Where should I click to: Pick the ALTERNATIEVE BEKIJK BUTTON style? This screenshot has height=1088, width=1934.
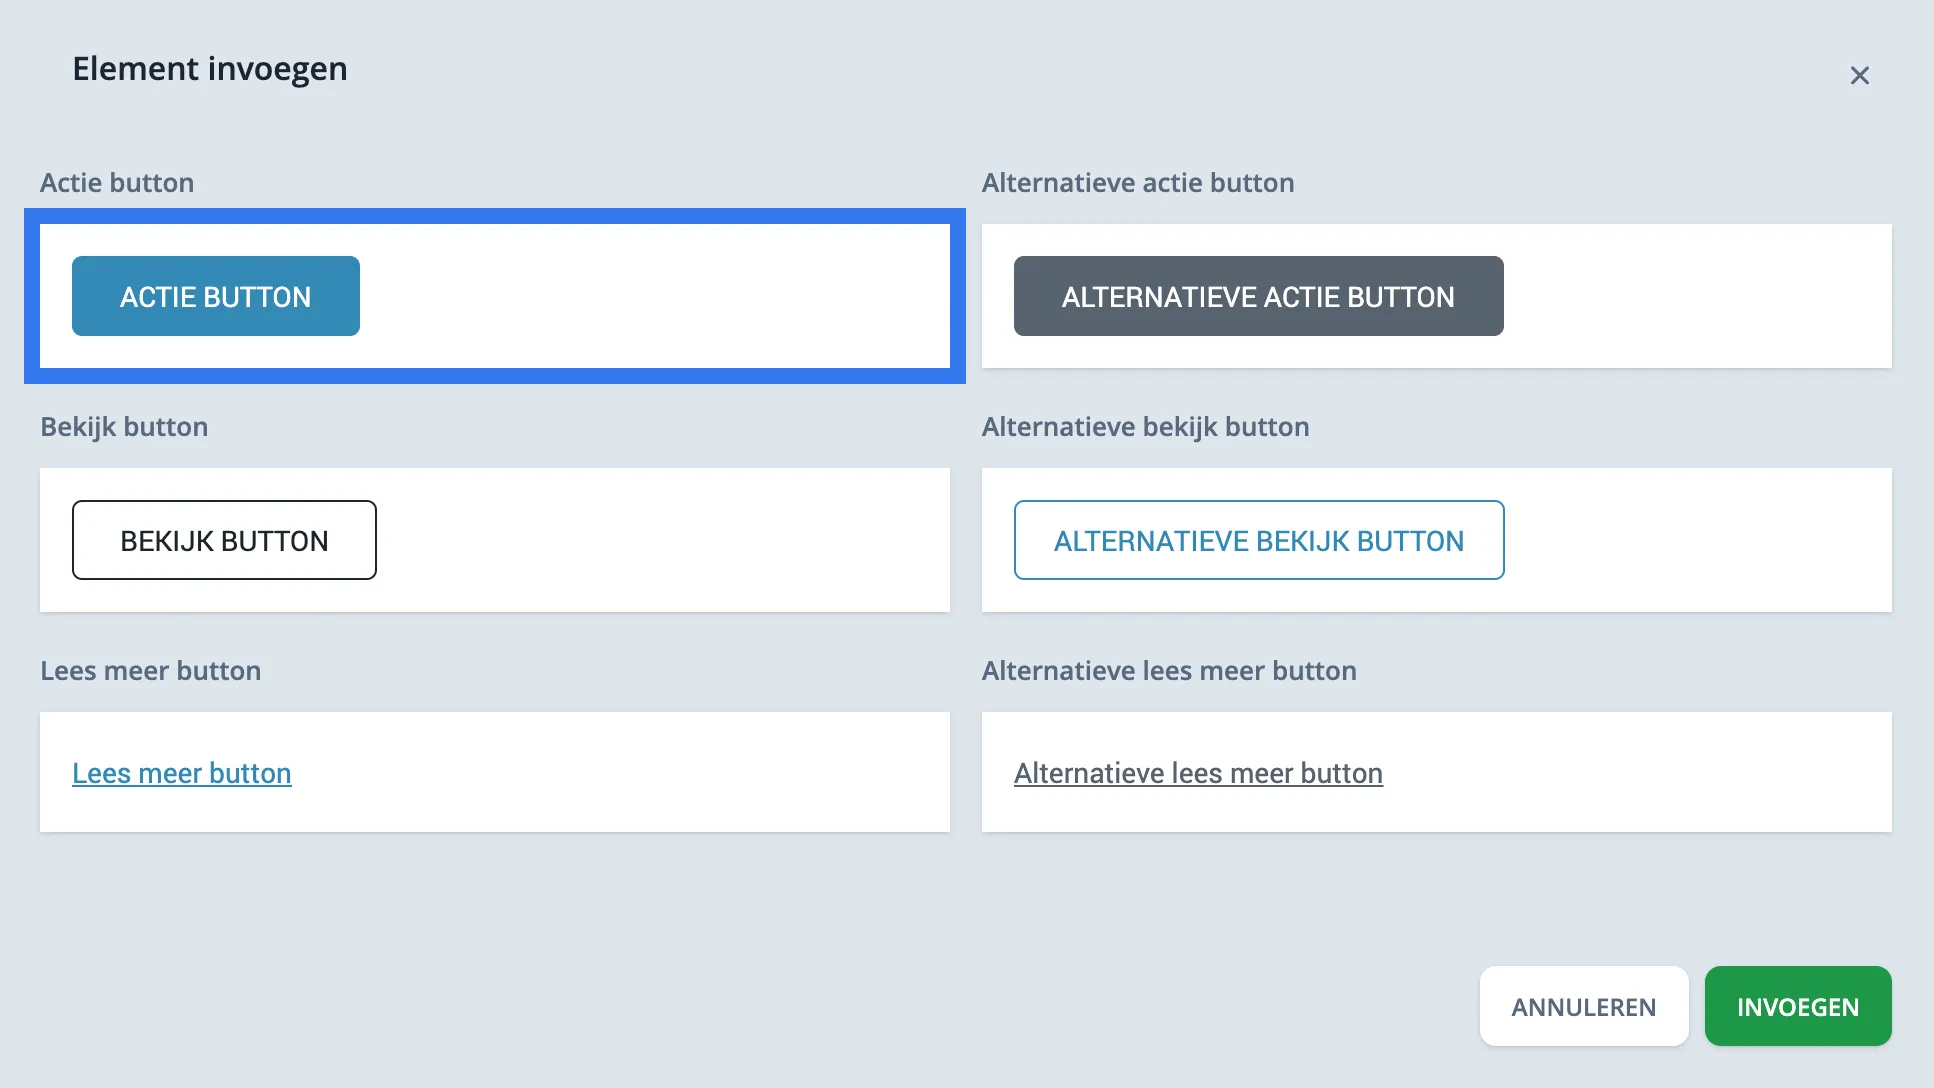click(x=1258, y=540)
